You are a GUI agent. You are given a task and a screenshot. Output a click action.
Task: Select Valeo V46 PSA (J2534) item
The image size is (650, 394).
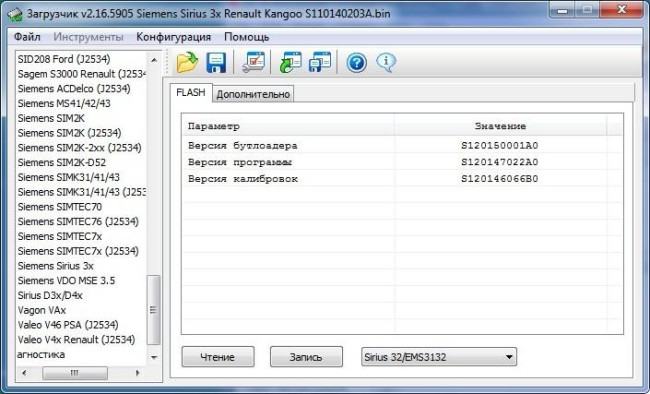[x=68, y=325]
